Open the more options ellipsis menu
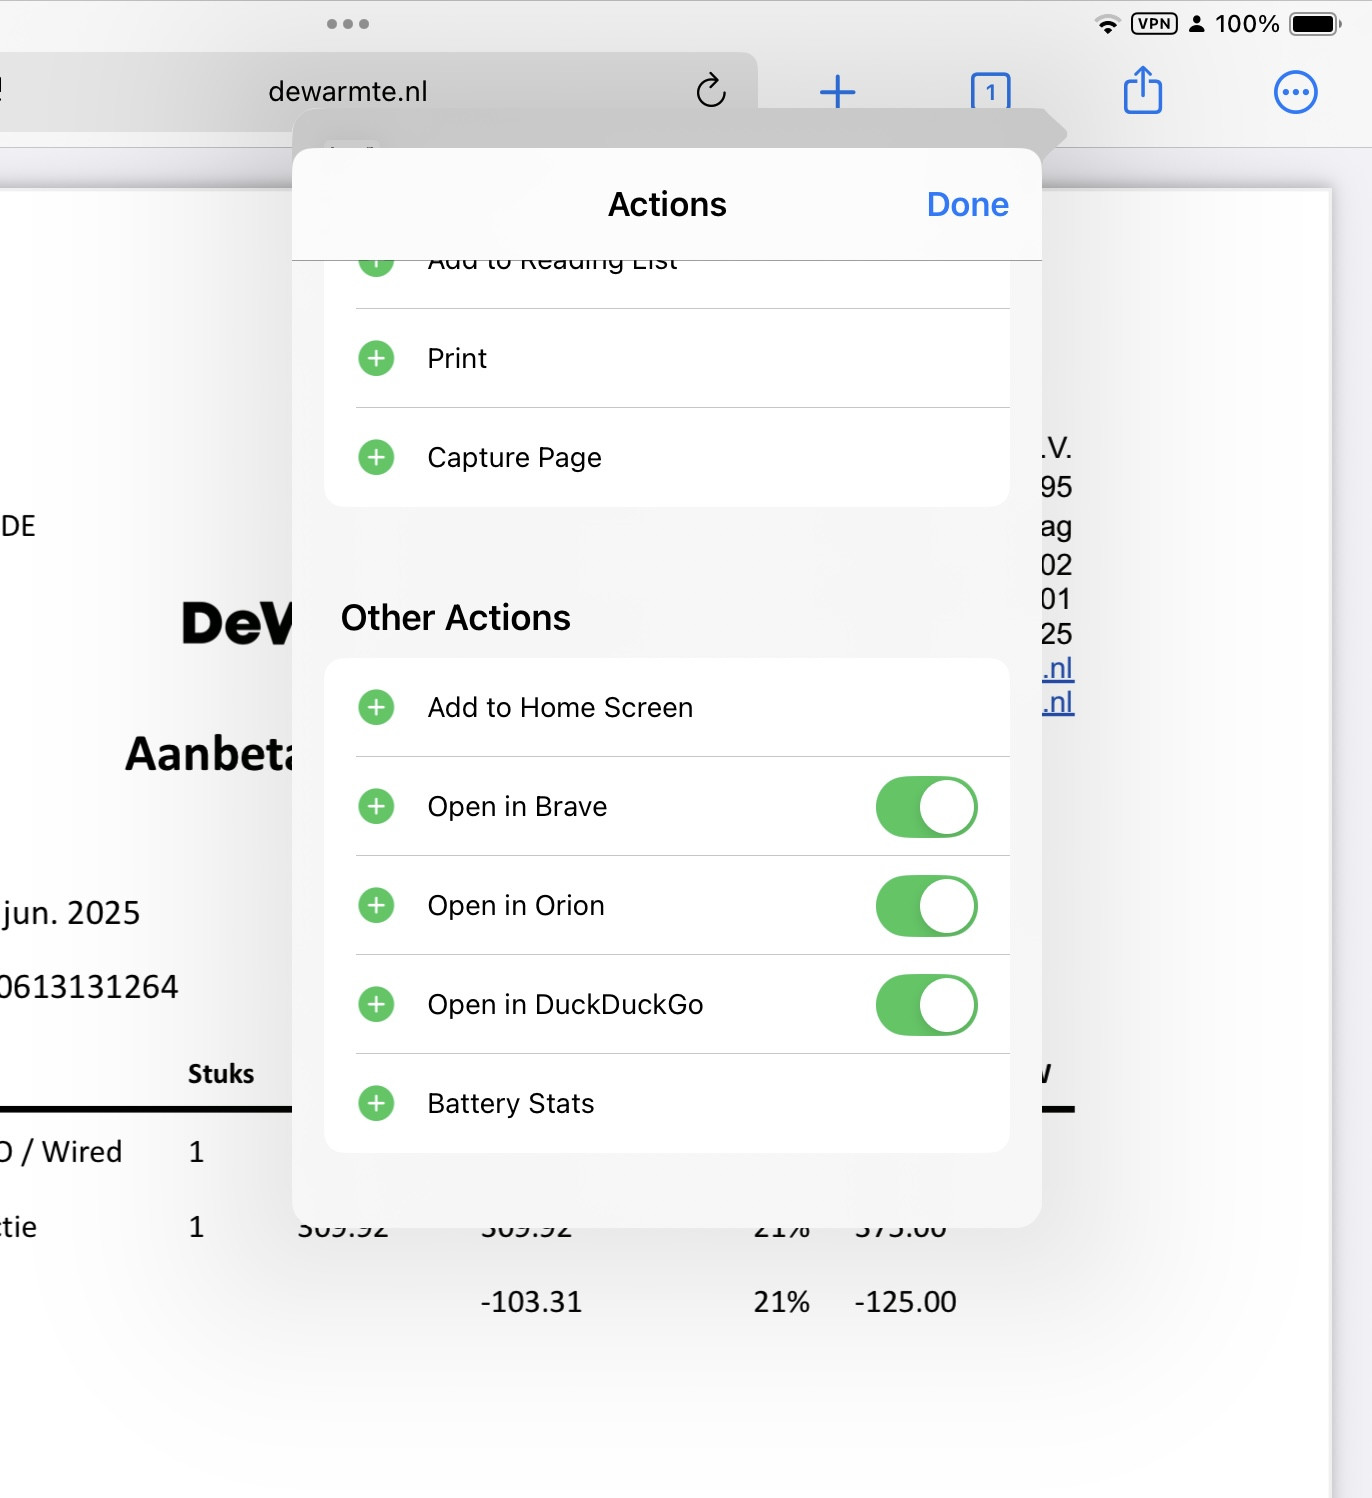 pyautogui.click(x=1295, y=92)
